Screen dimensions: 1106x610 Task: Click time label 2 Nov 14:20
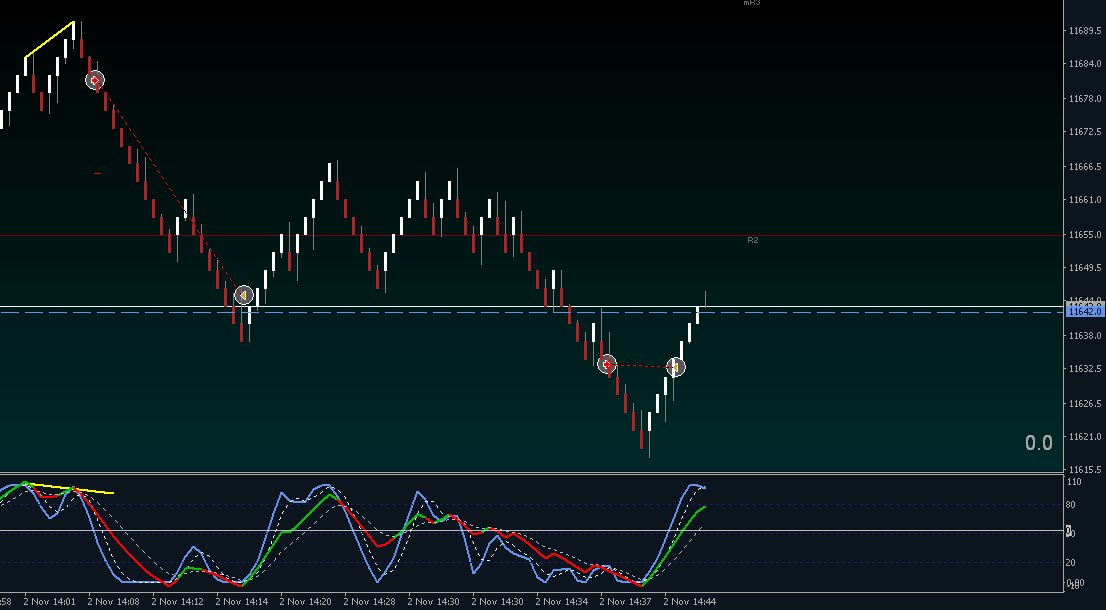305,602
